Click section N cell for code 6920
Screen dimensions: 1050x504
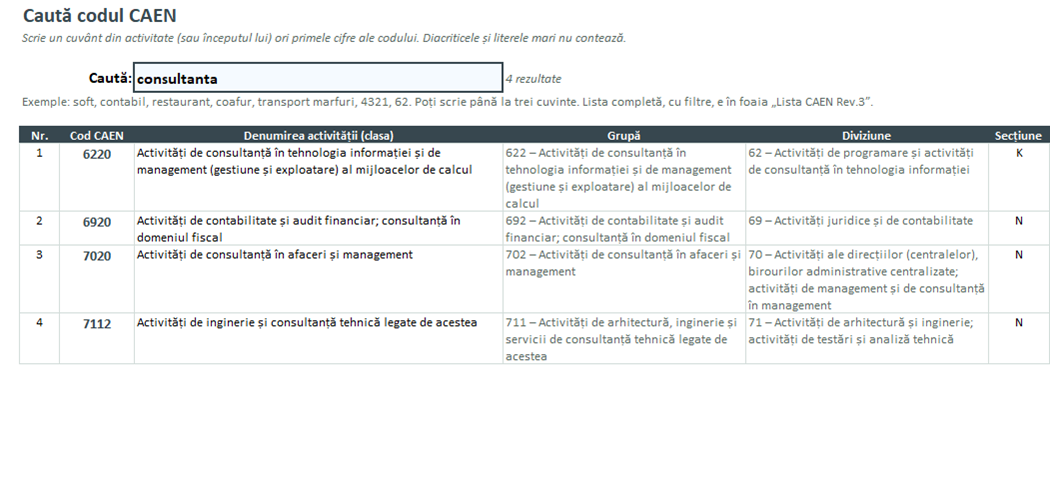click(x=1019, y=228)
